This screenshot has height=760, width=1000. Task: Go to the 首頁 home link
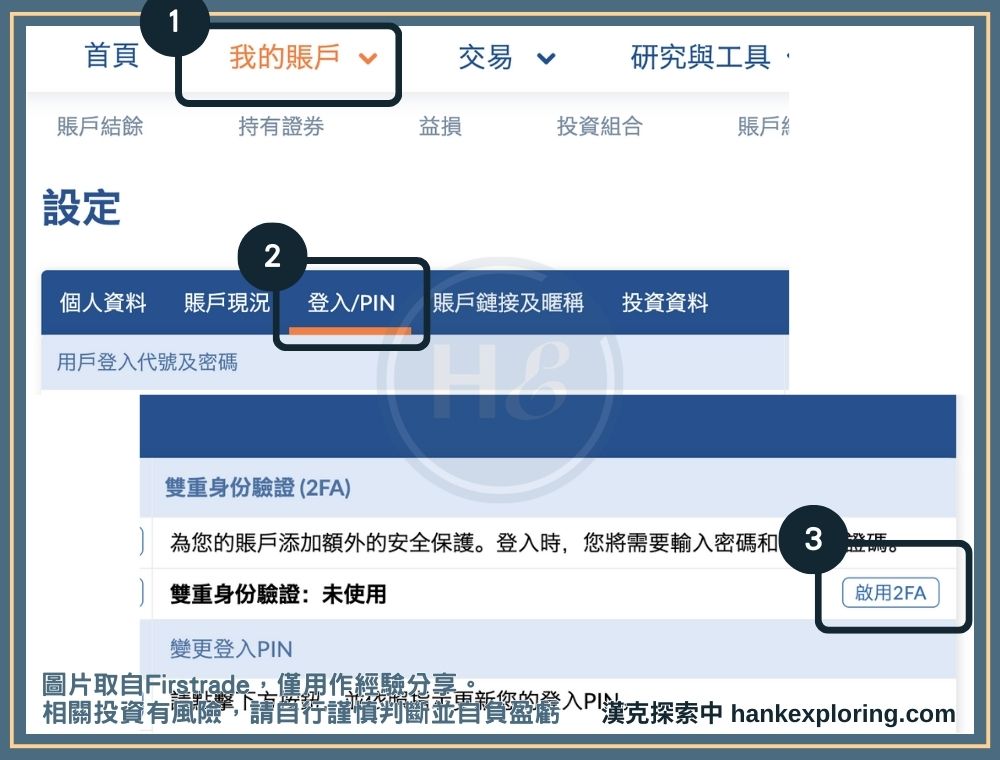(x=111, y=57)
